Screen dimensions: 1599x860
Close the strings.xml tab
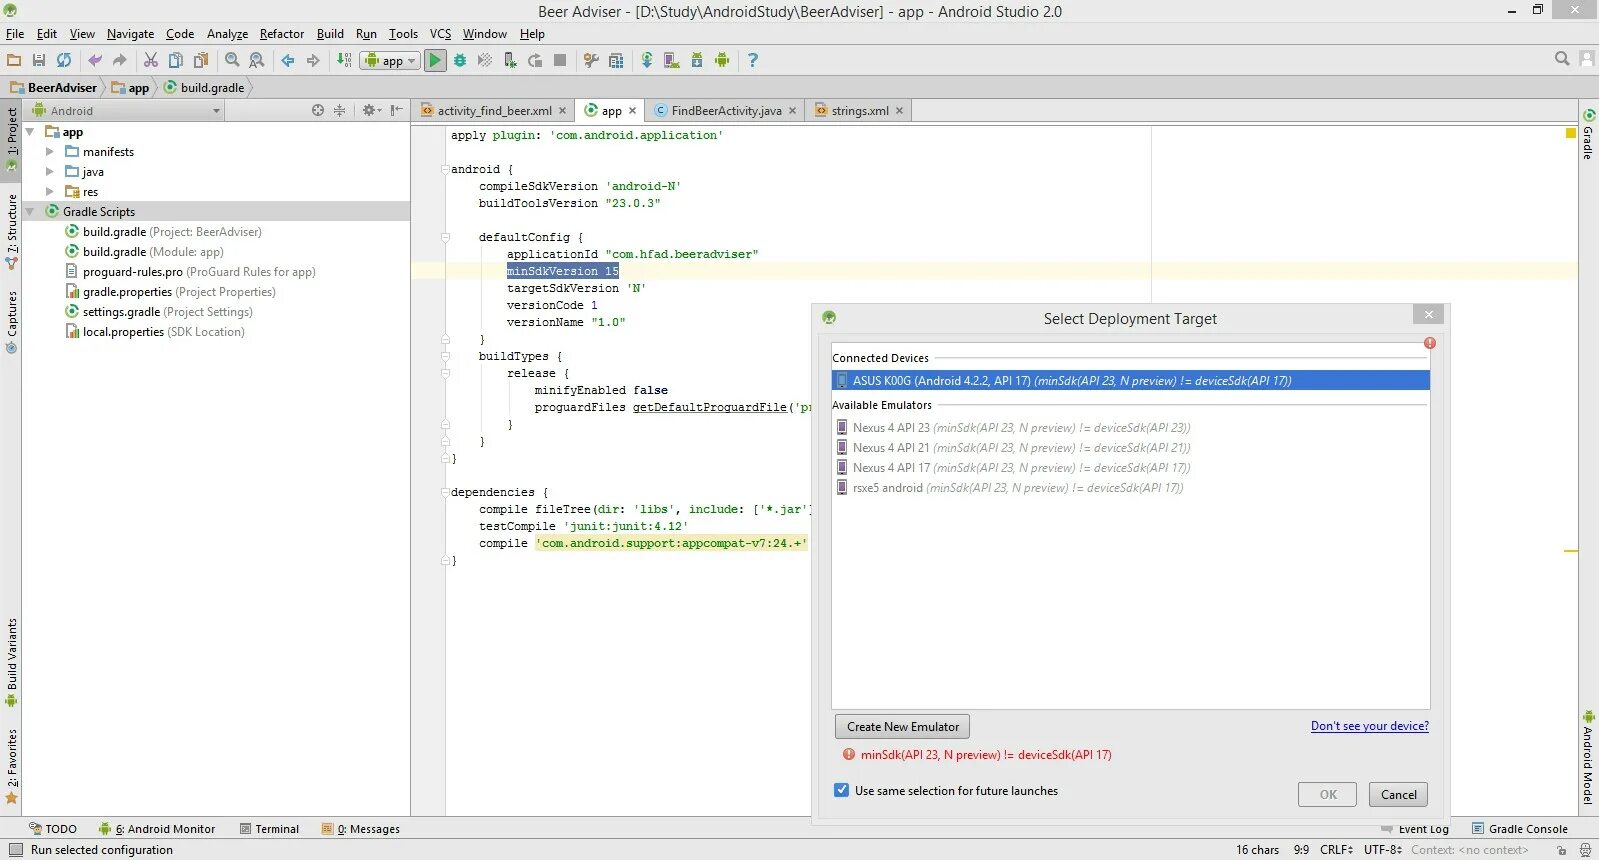click(x=899, y=111)
